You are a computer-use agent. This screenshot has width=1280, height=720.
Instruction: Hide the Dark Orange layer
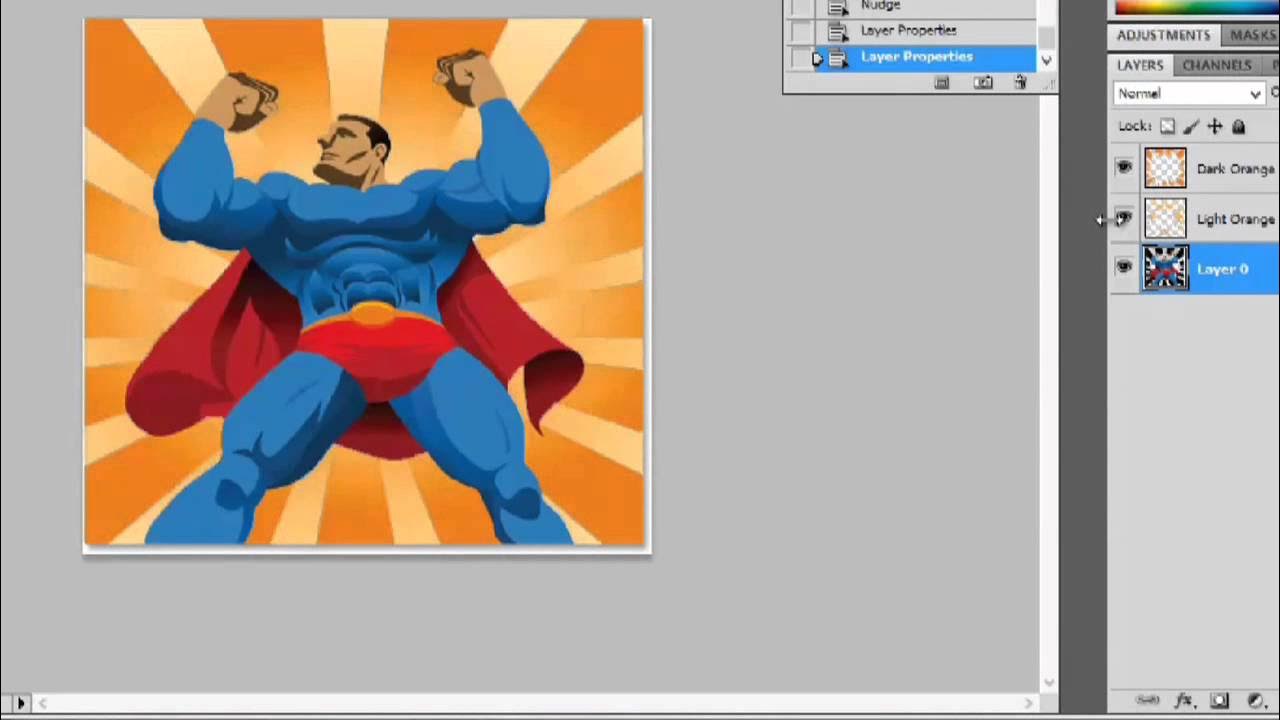click(x=1124, y=168)
